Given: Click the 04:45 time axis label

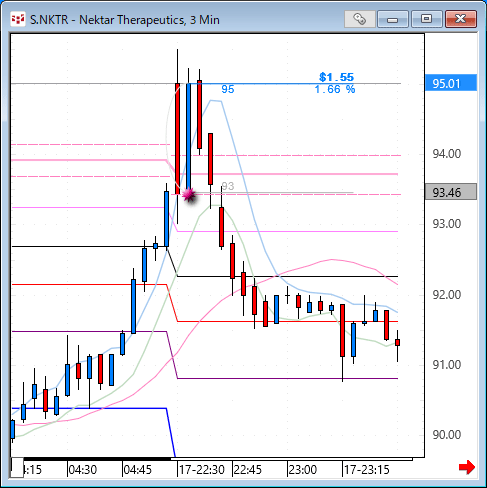Looking at the screenshot, I should pyautogui.click(x=137, y=470).
